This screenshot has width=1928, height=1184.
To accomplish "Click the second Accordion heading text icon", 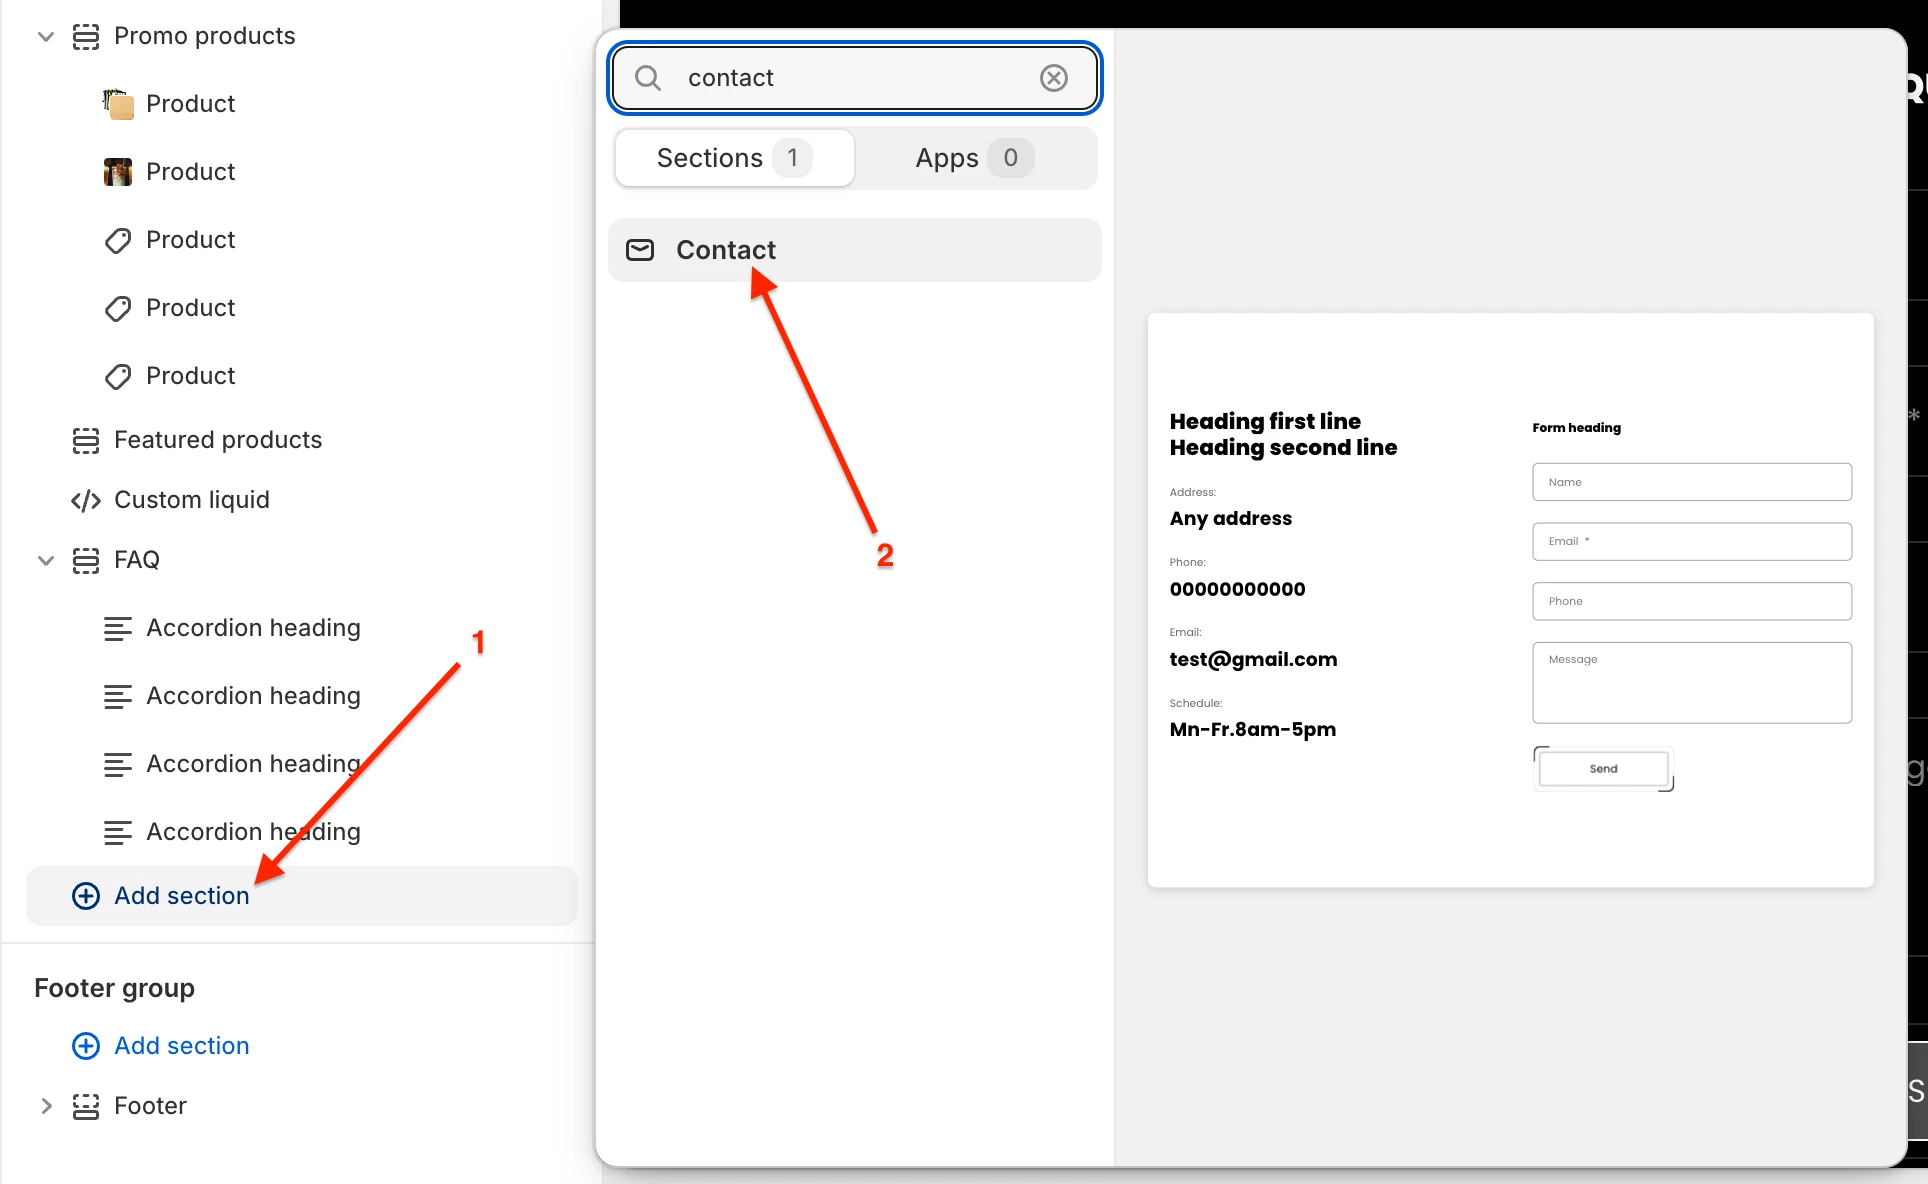I will (118, 696).
